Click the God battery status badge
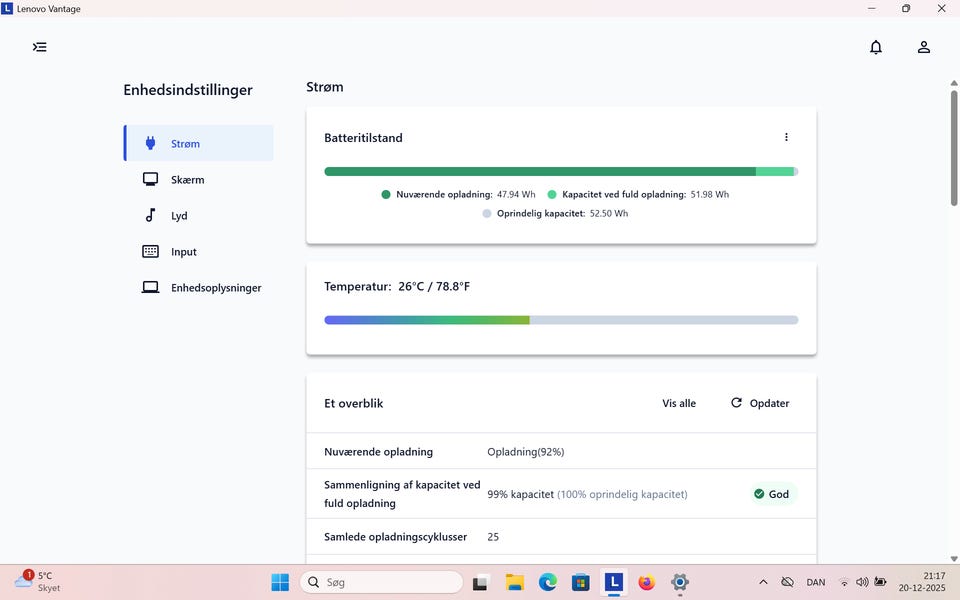 point(772,494)
